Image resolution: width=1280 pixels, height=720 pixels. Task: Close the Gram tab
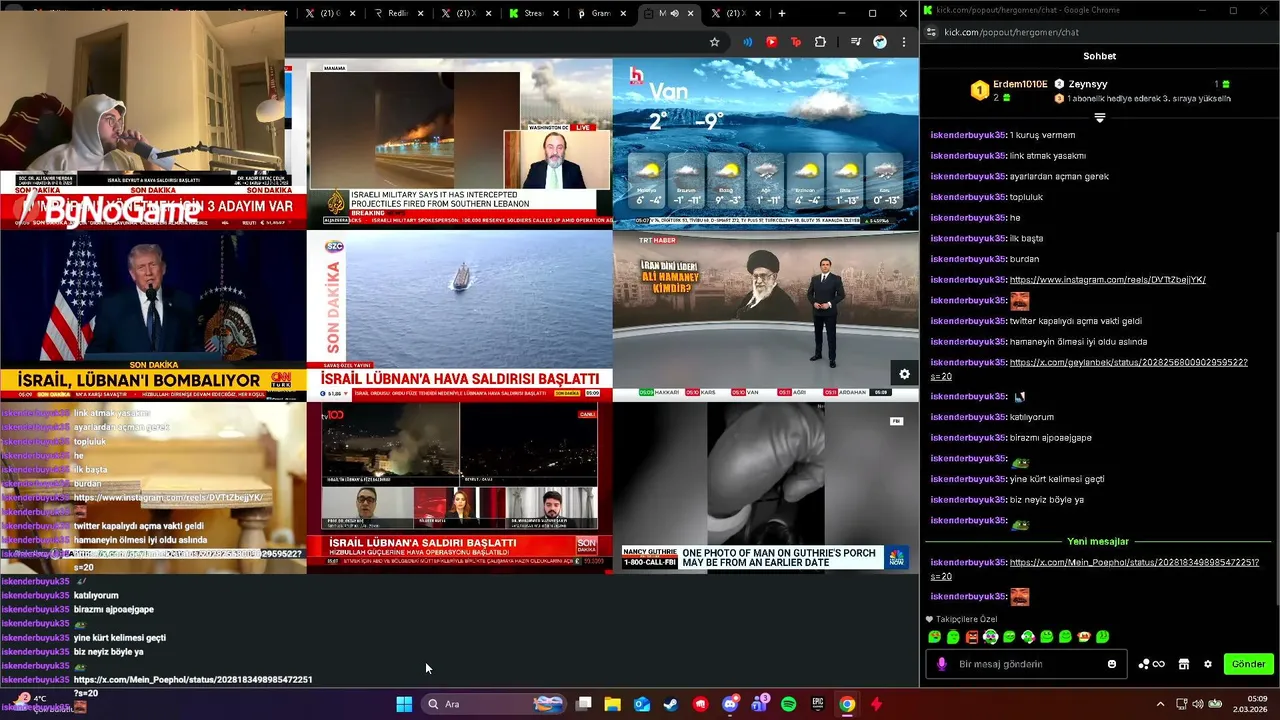click(624, 13)
